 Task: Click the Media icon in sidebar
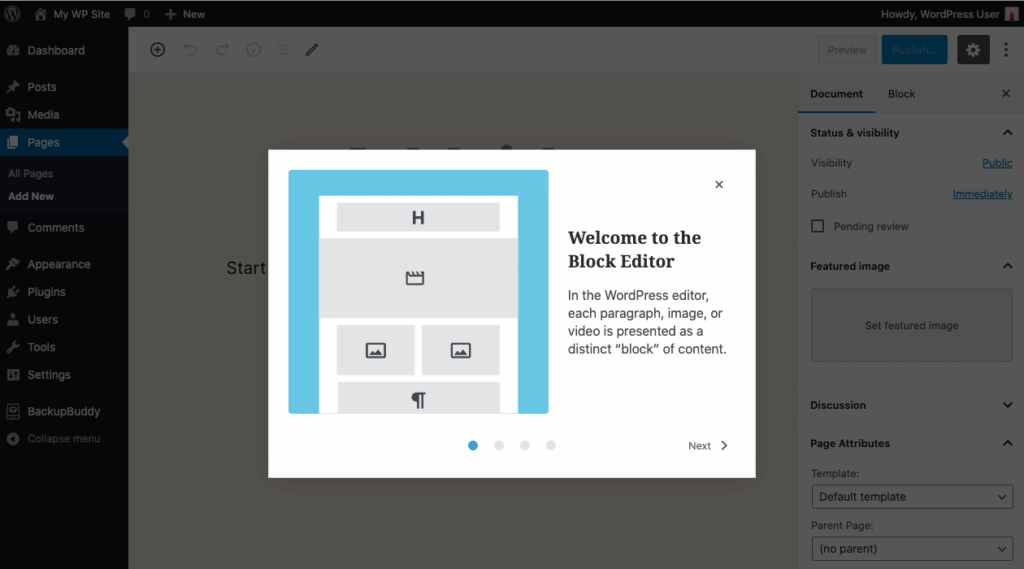coord(13,114)
